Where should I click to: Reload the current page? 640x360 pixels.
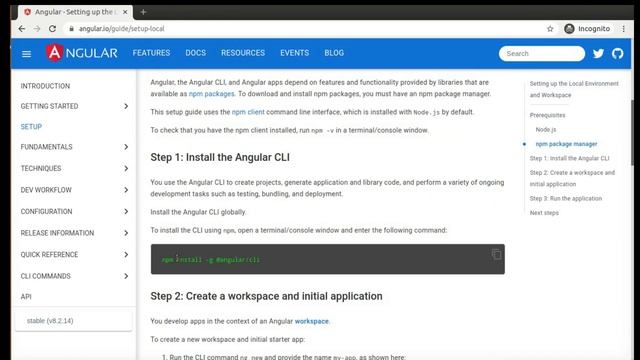(x=52, y=29)
